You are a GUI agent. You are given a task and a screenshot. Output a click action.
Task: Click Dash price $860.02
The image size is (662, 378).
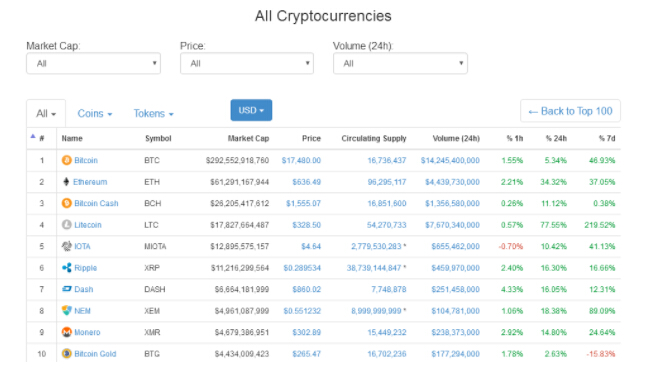tap(307, 290)
